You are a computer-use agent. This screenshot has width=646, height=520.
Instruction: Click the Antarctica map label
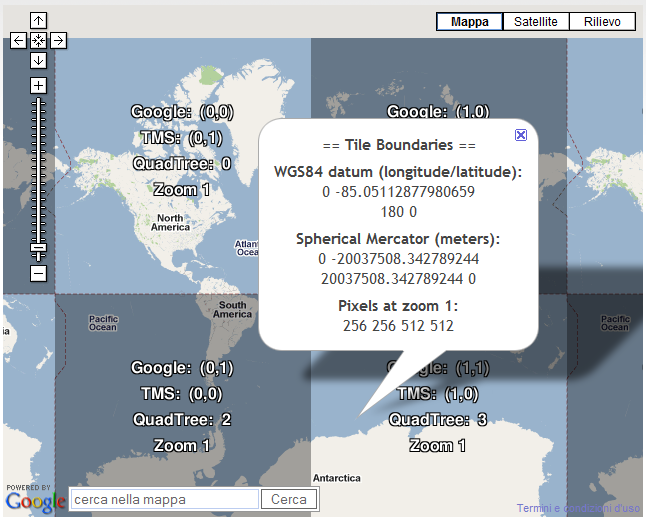[x=337, y=478]
